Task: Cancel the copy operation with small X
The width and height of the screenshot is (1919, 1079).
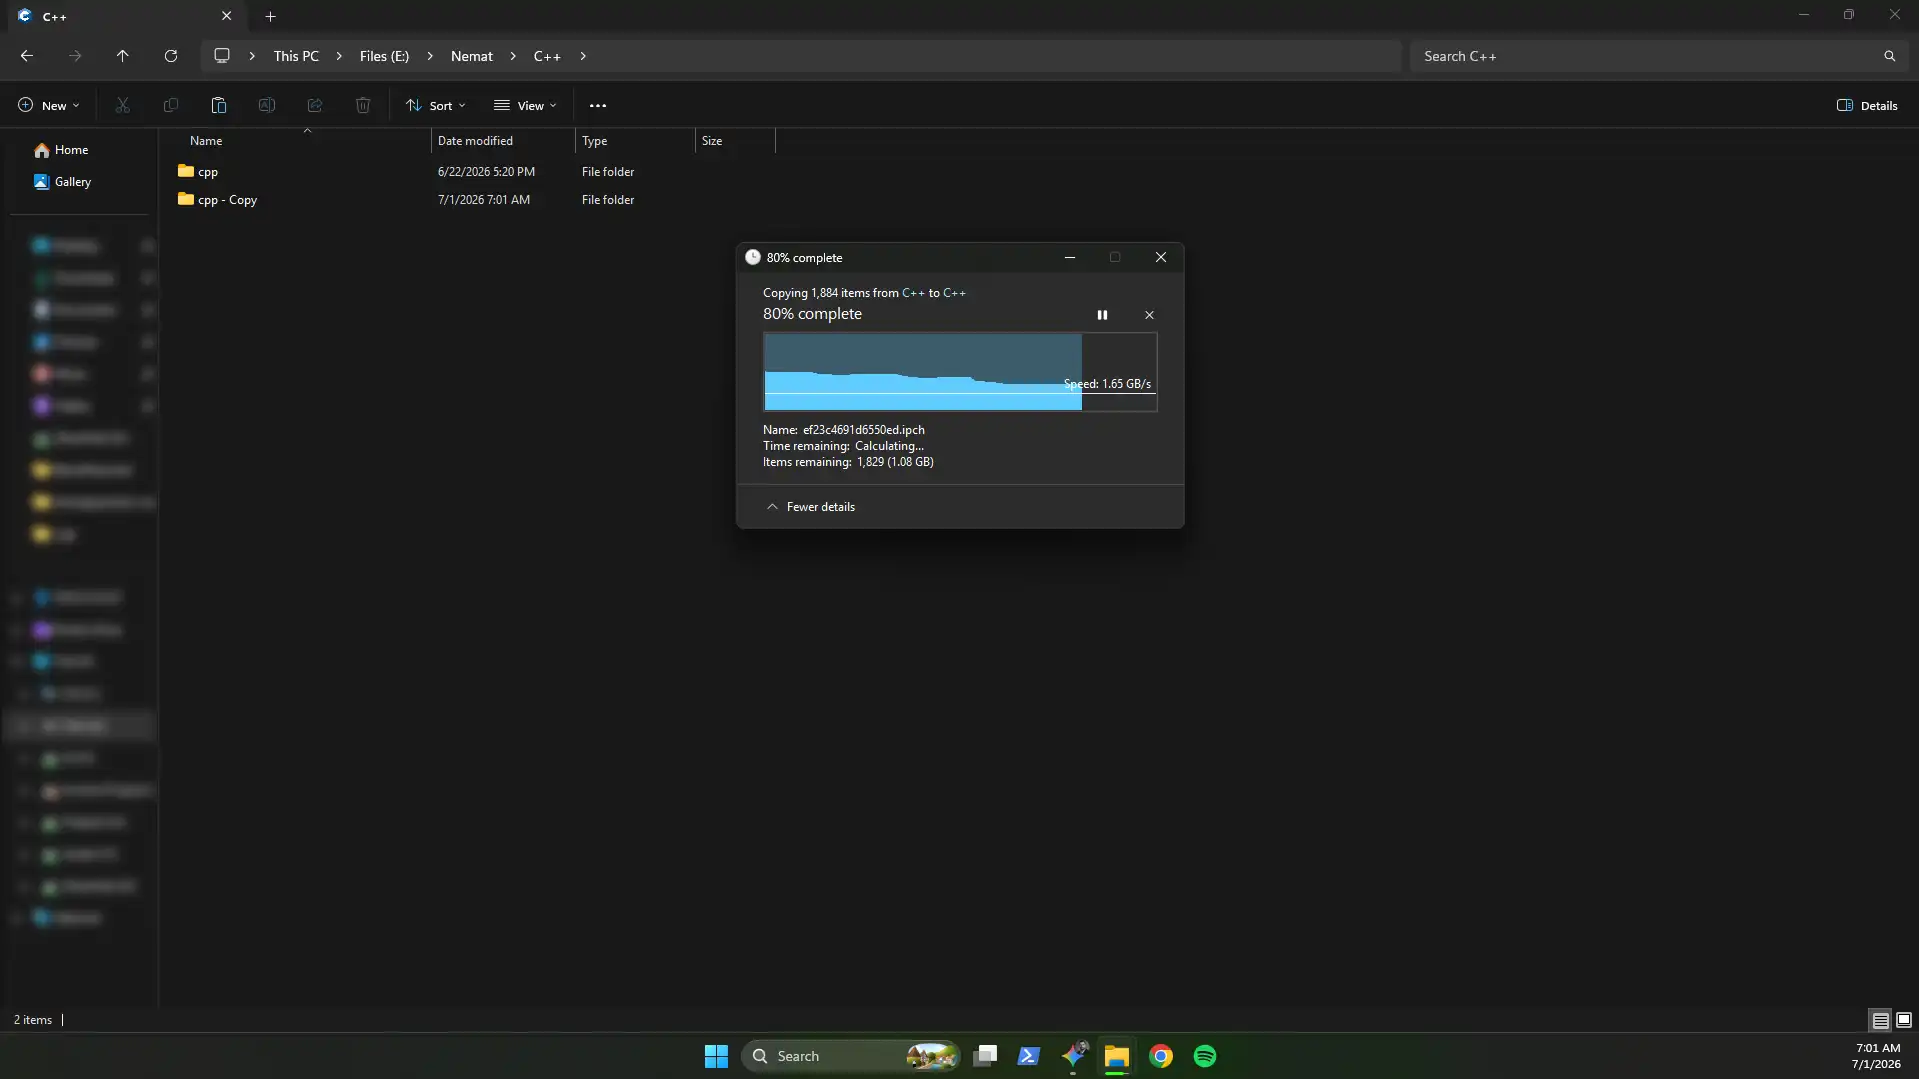Action: [1149, 315]
